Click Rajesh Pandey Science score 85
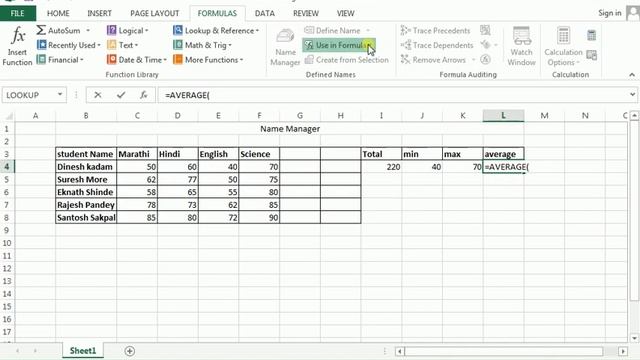640x360 pixels. coord(259,204)
